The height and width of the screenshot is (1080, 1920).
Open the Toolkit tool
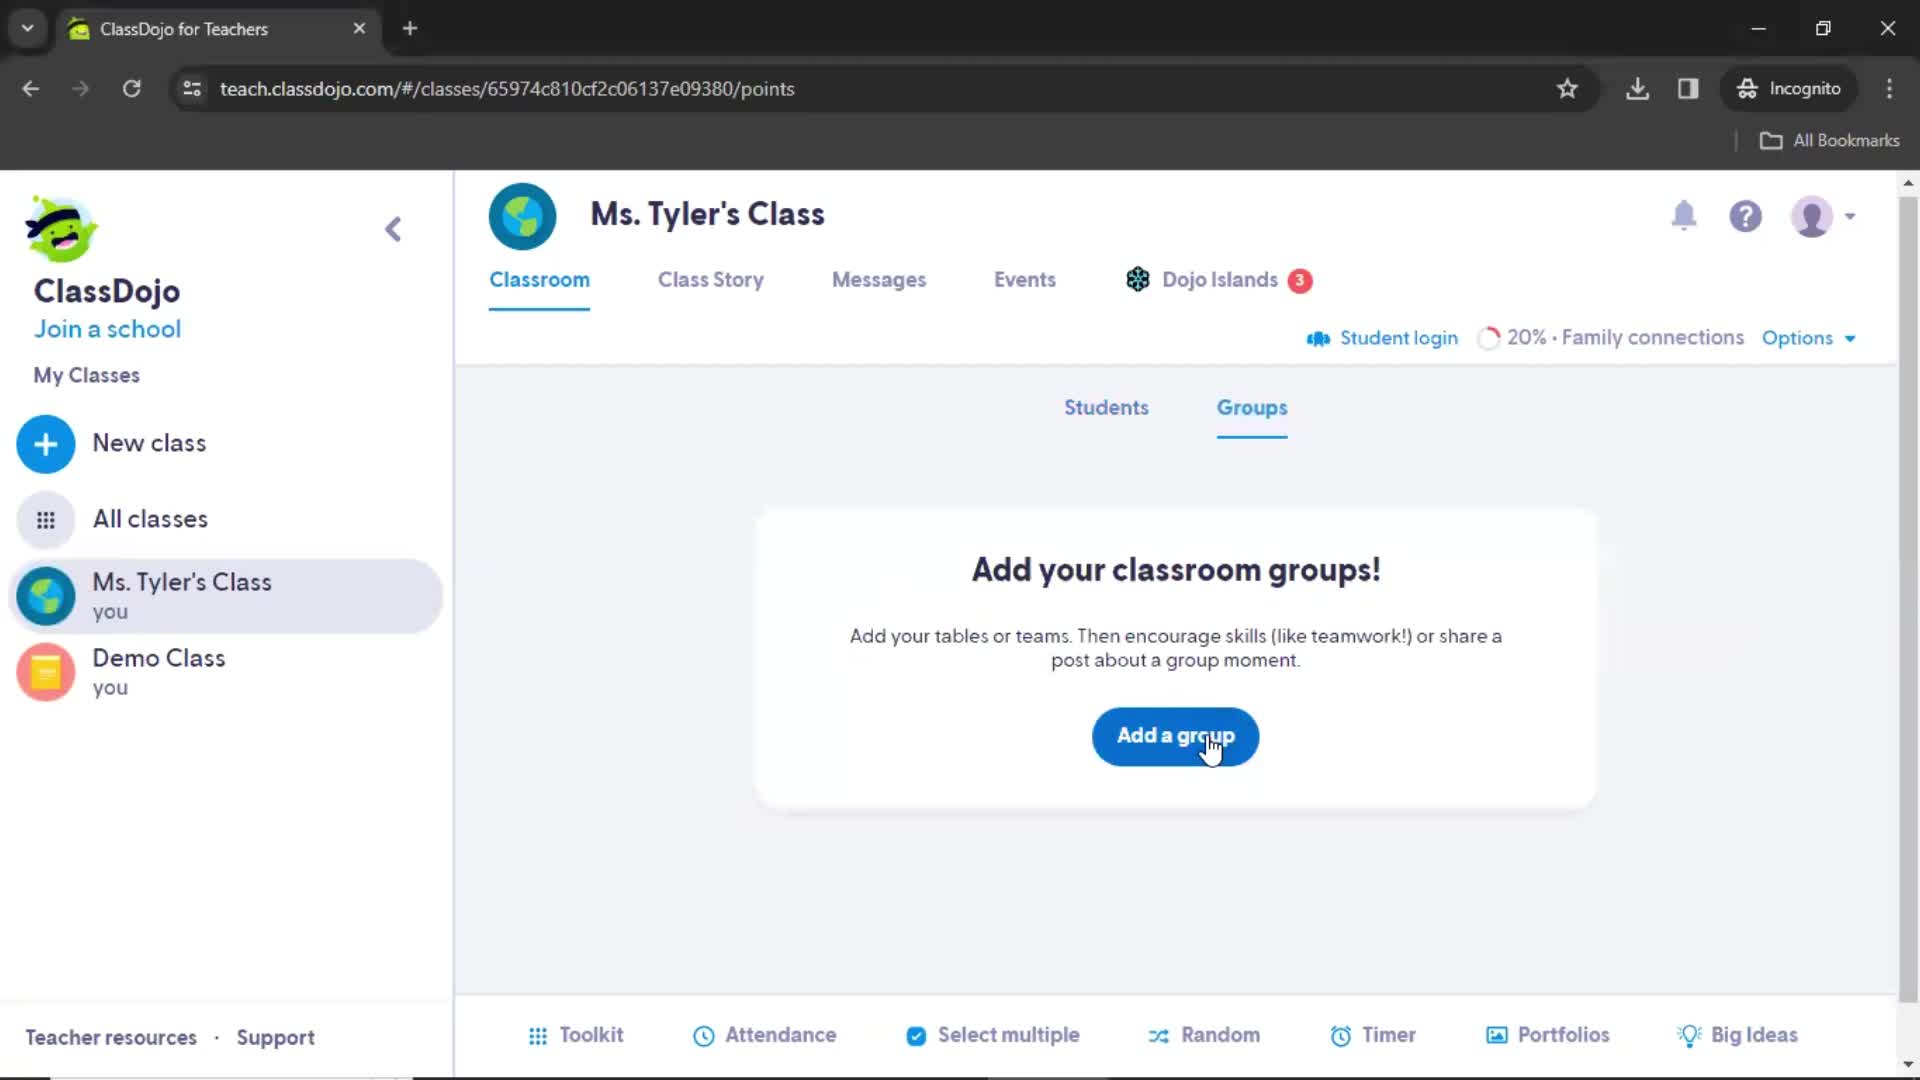(x=574, y=1034)
